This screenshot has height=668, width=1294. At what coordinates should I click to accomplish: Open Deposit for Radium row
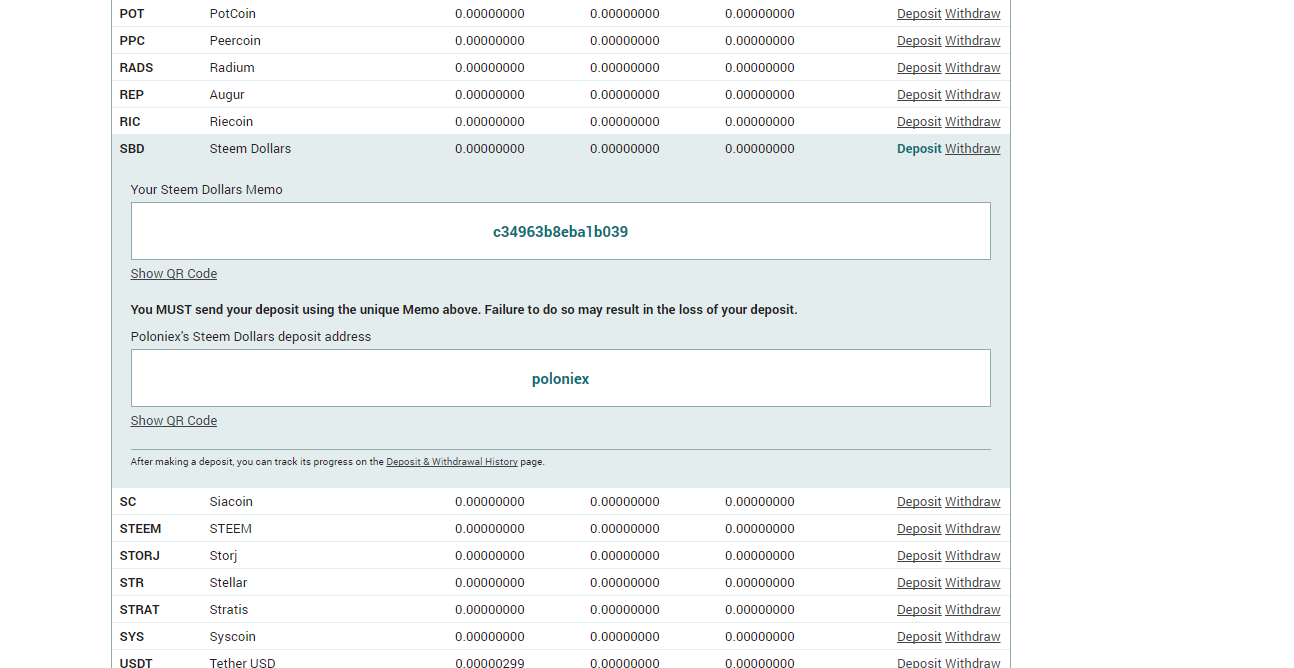tap(919, 68)
